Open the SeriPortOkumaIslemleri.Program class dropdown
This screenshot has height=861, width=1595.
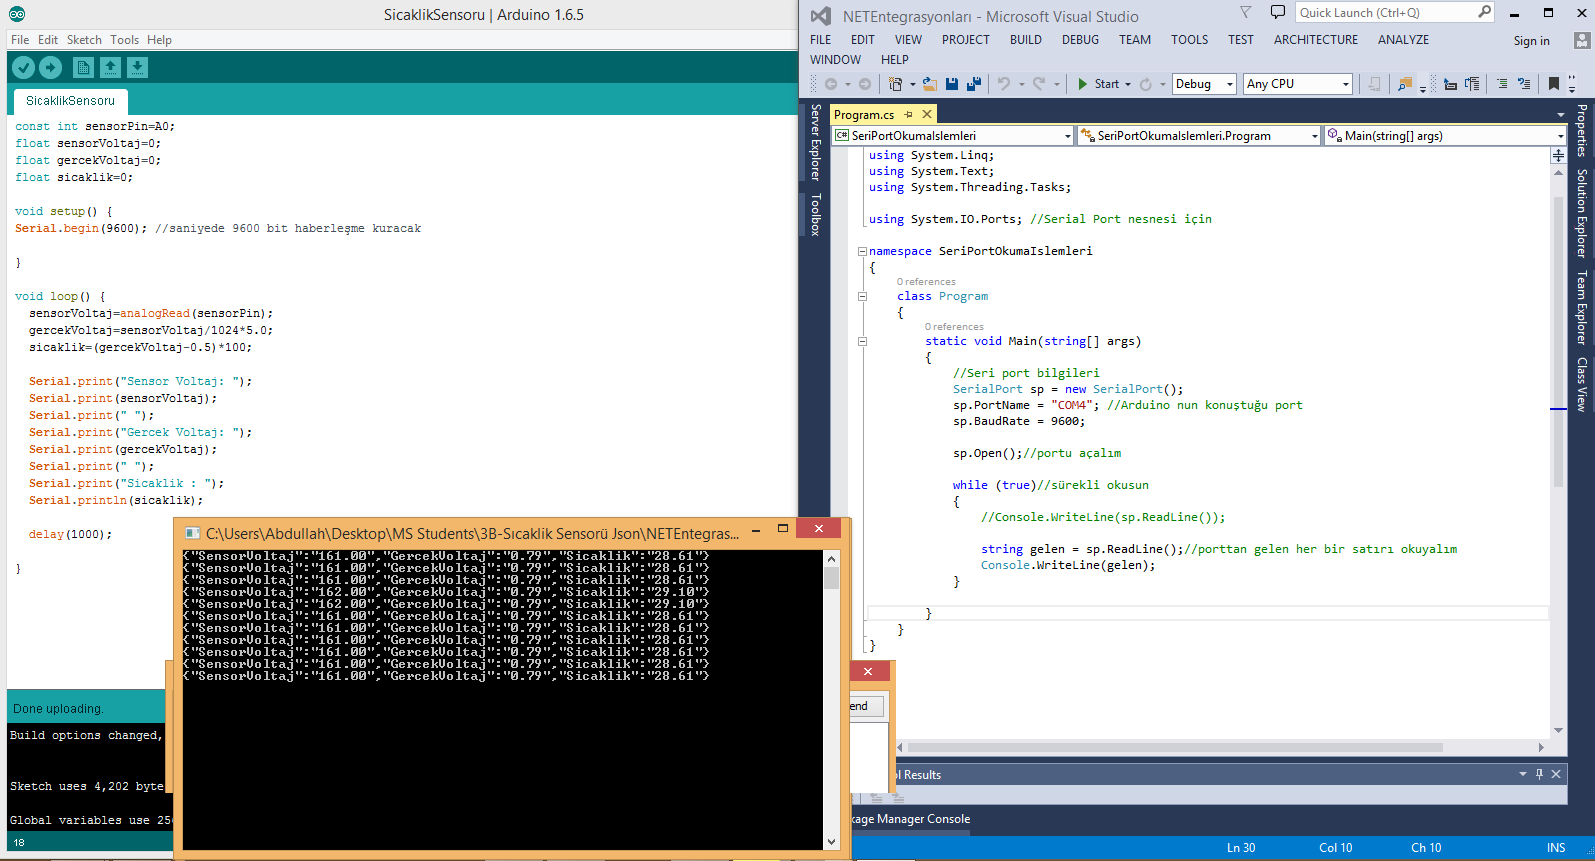click(1314, 136)
